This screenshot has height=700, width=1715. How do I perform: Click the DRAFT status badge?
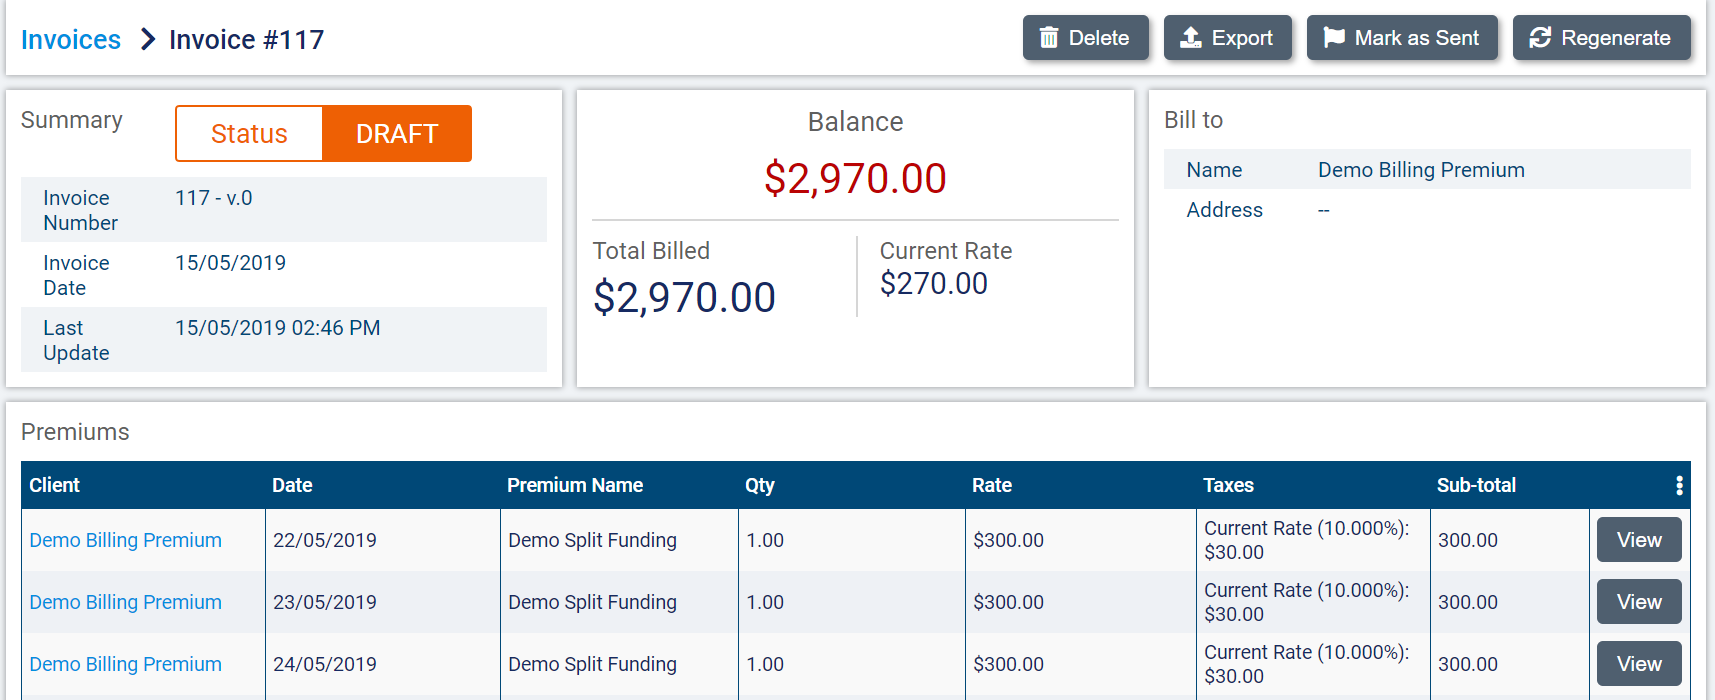pyautogui.click(x=397, y=134)
